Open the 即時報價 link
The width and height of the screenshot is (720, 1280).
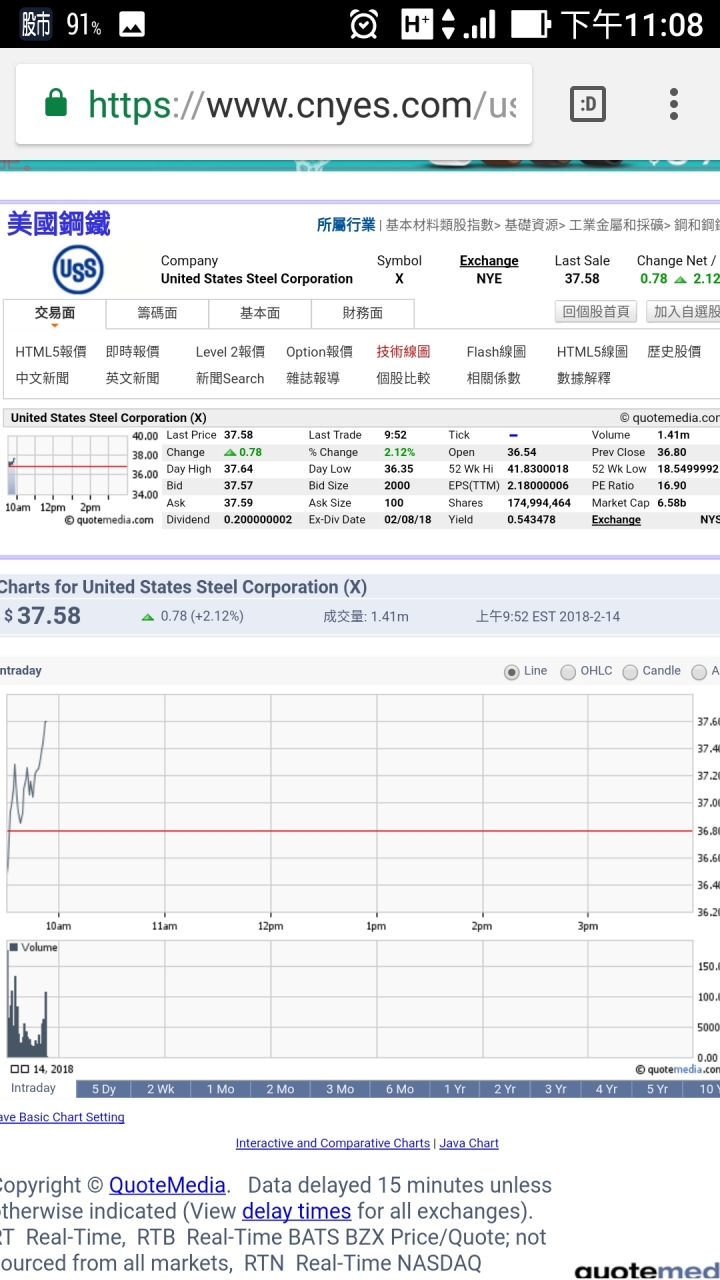(x=132, y=352)
